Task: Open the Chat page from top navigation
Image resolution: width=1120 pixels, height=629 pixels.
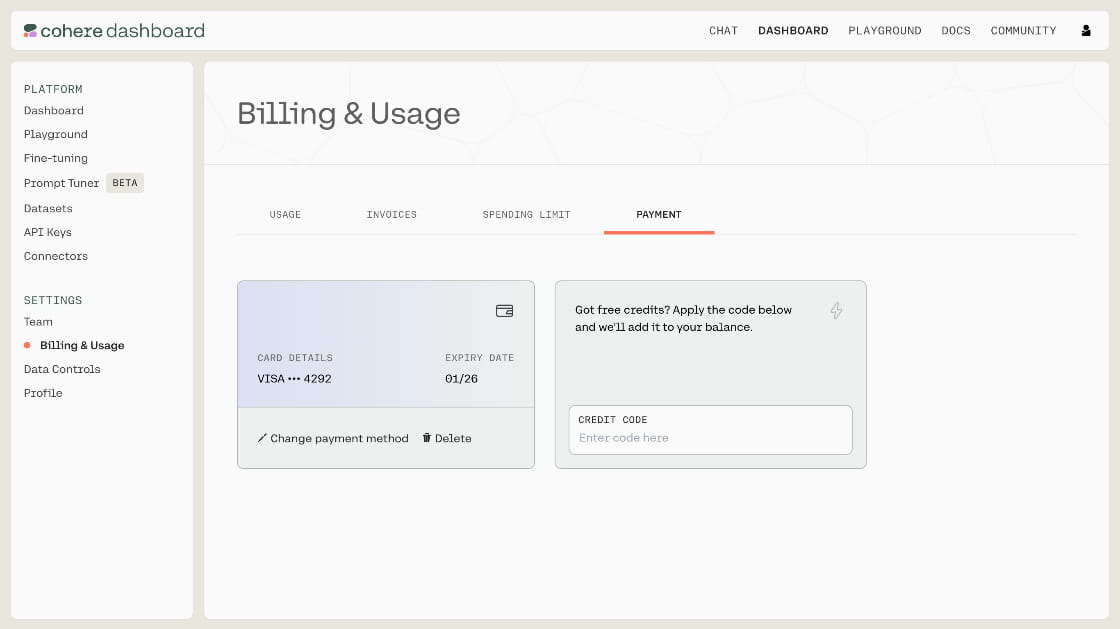Action: (x=723, y=31)
